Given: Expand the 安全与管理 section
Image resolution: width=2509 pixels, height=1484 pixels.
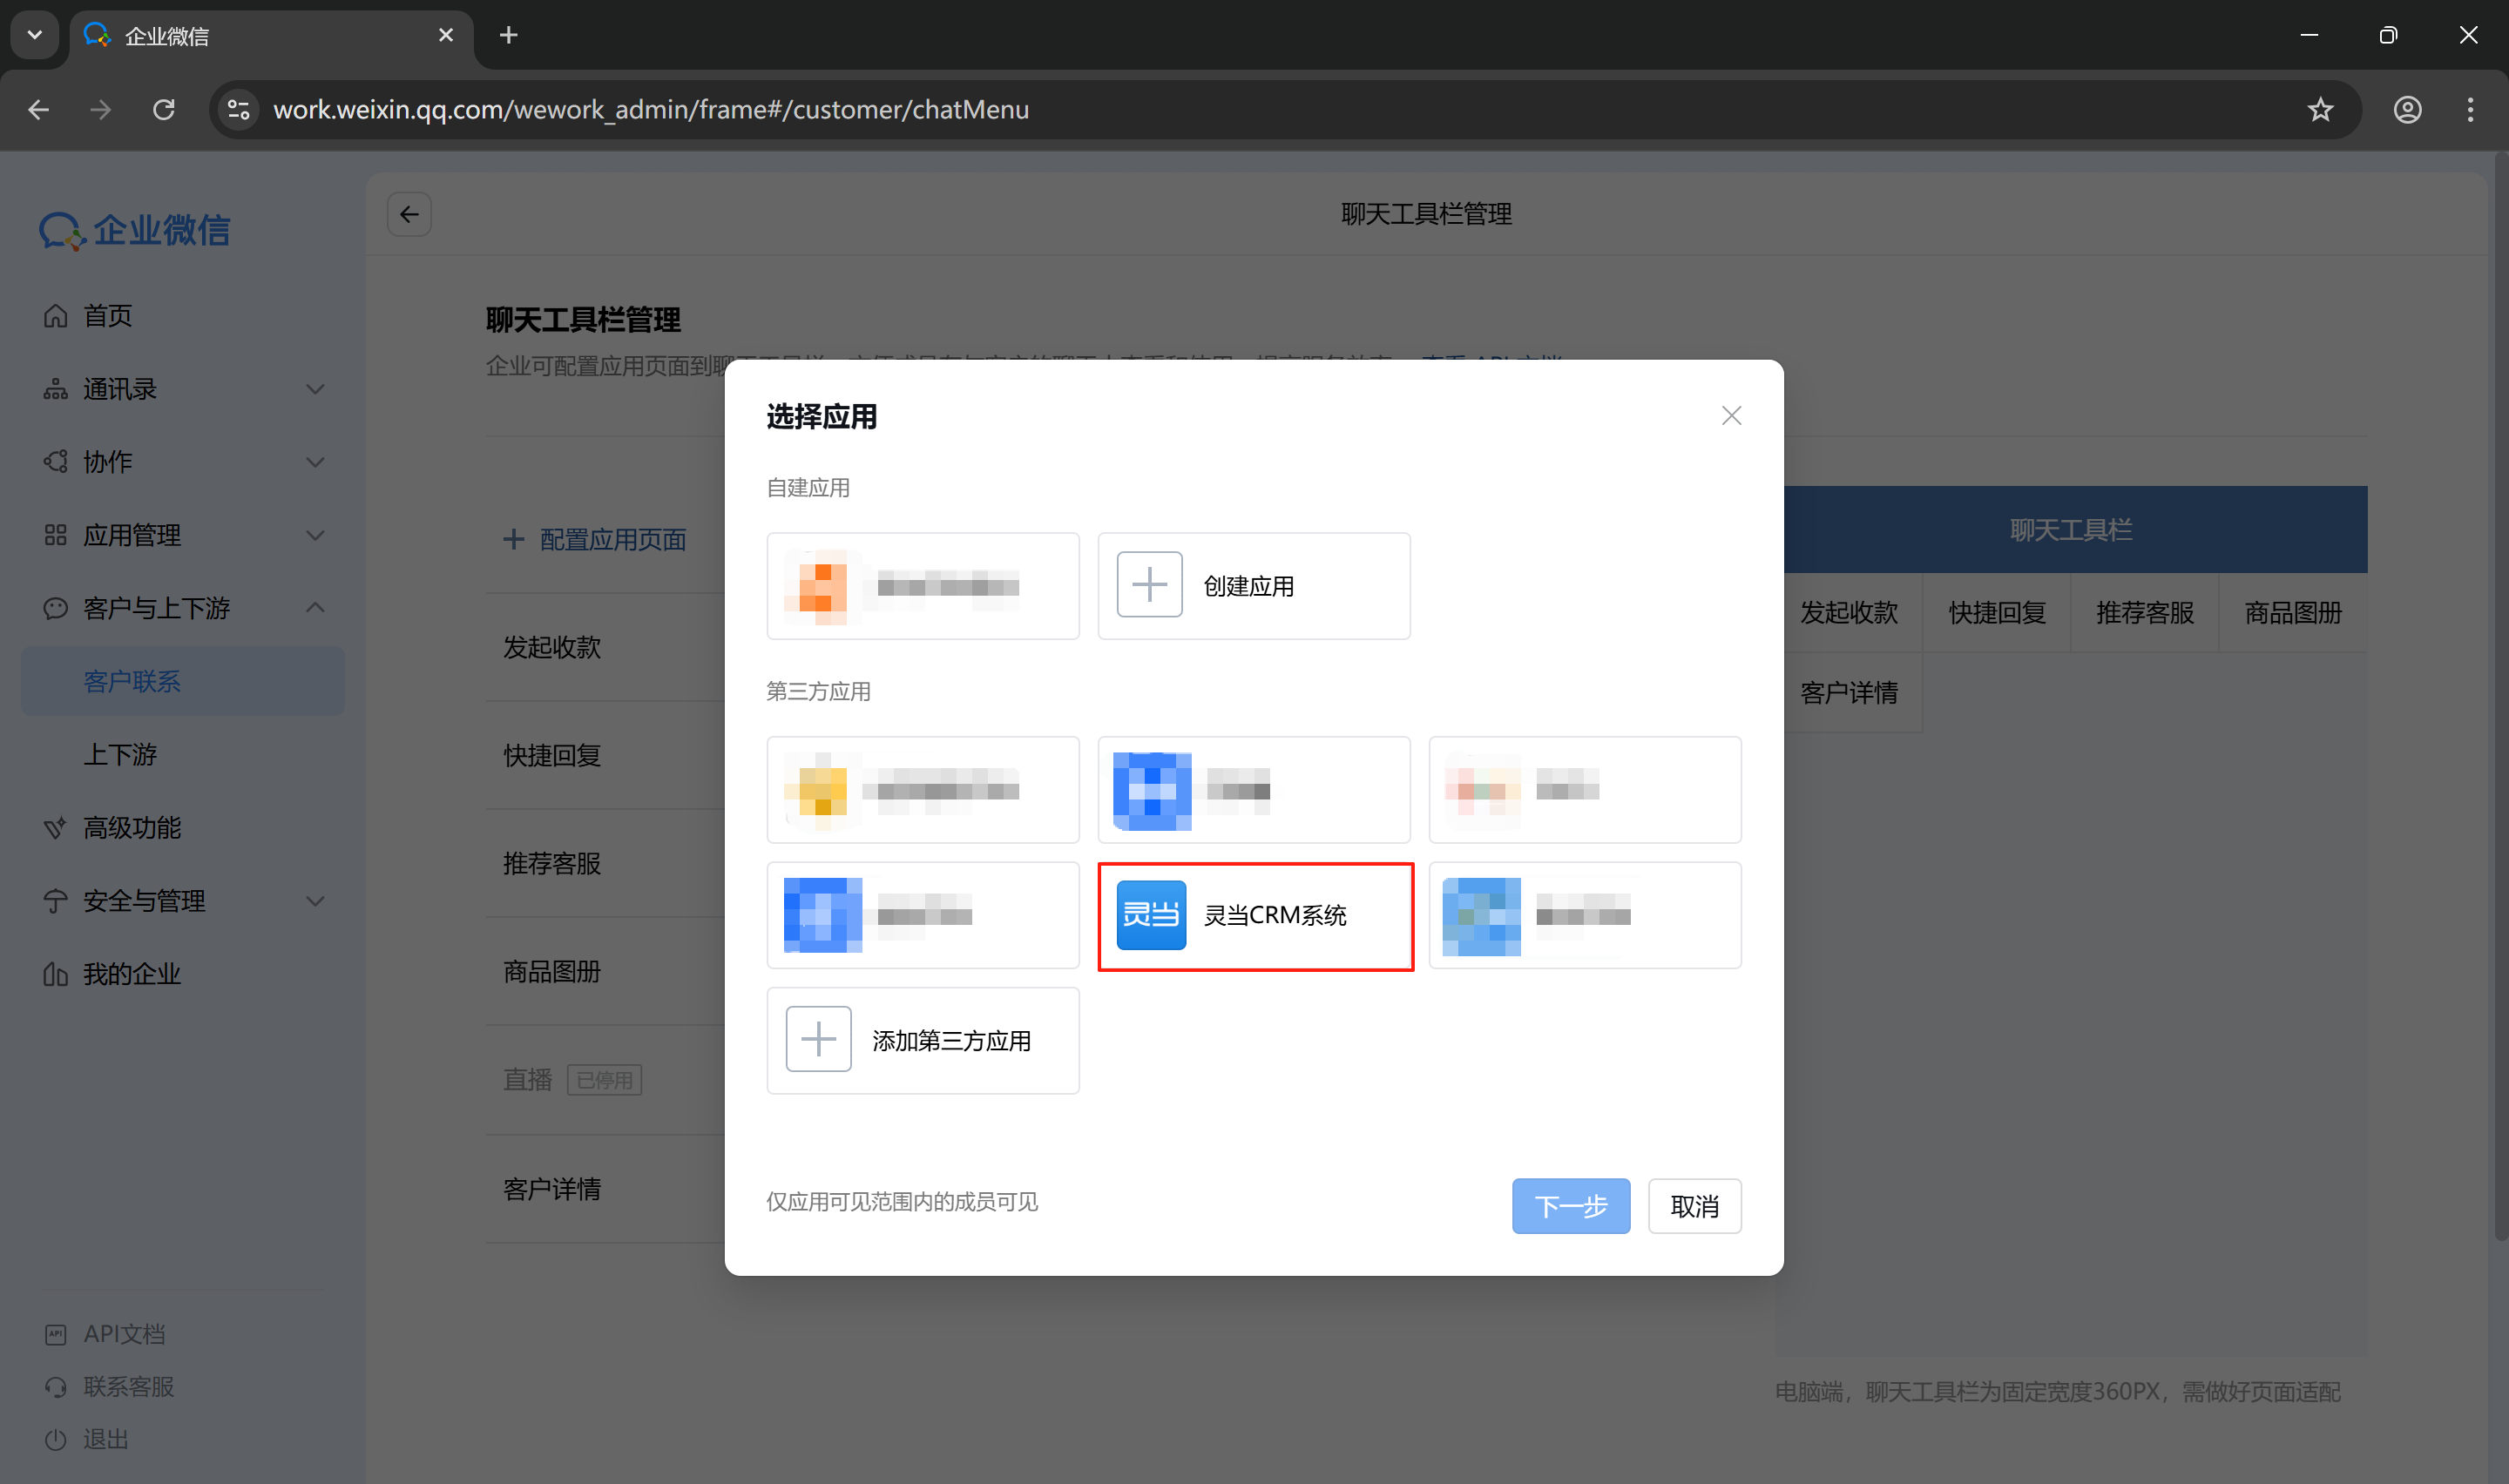Looking at the screenshot, I should (315, 900).
